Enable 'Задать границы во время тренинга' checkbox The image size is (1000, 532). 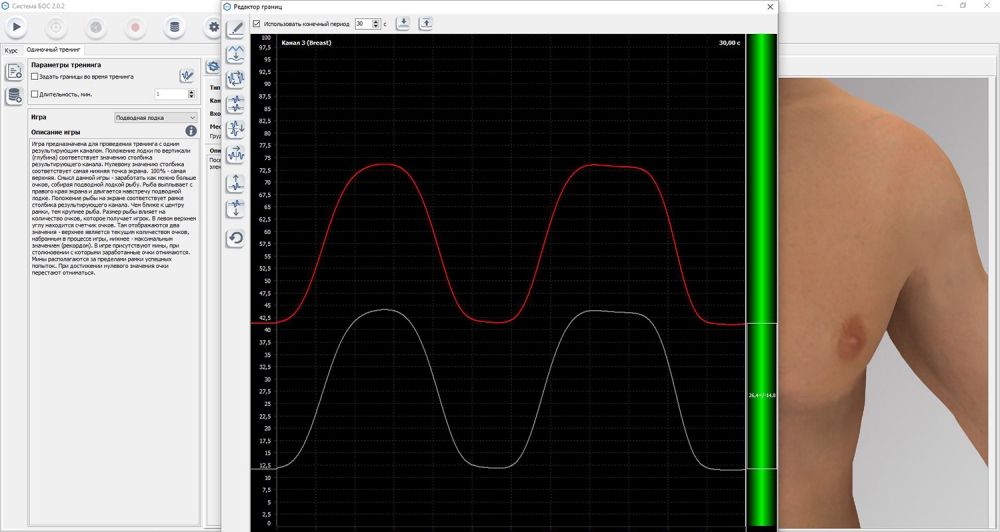[35, 76]
